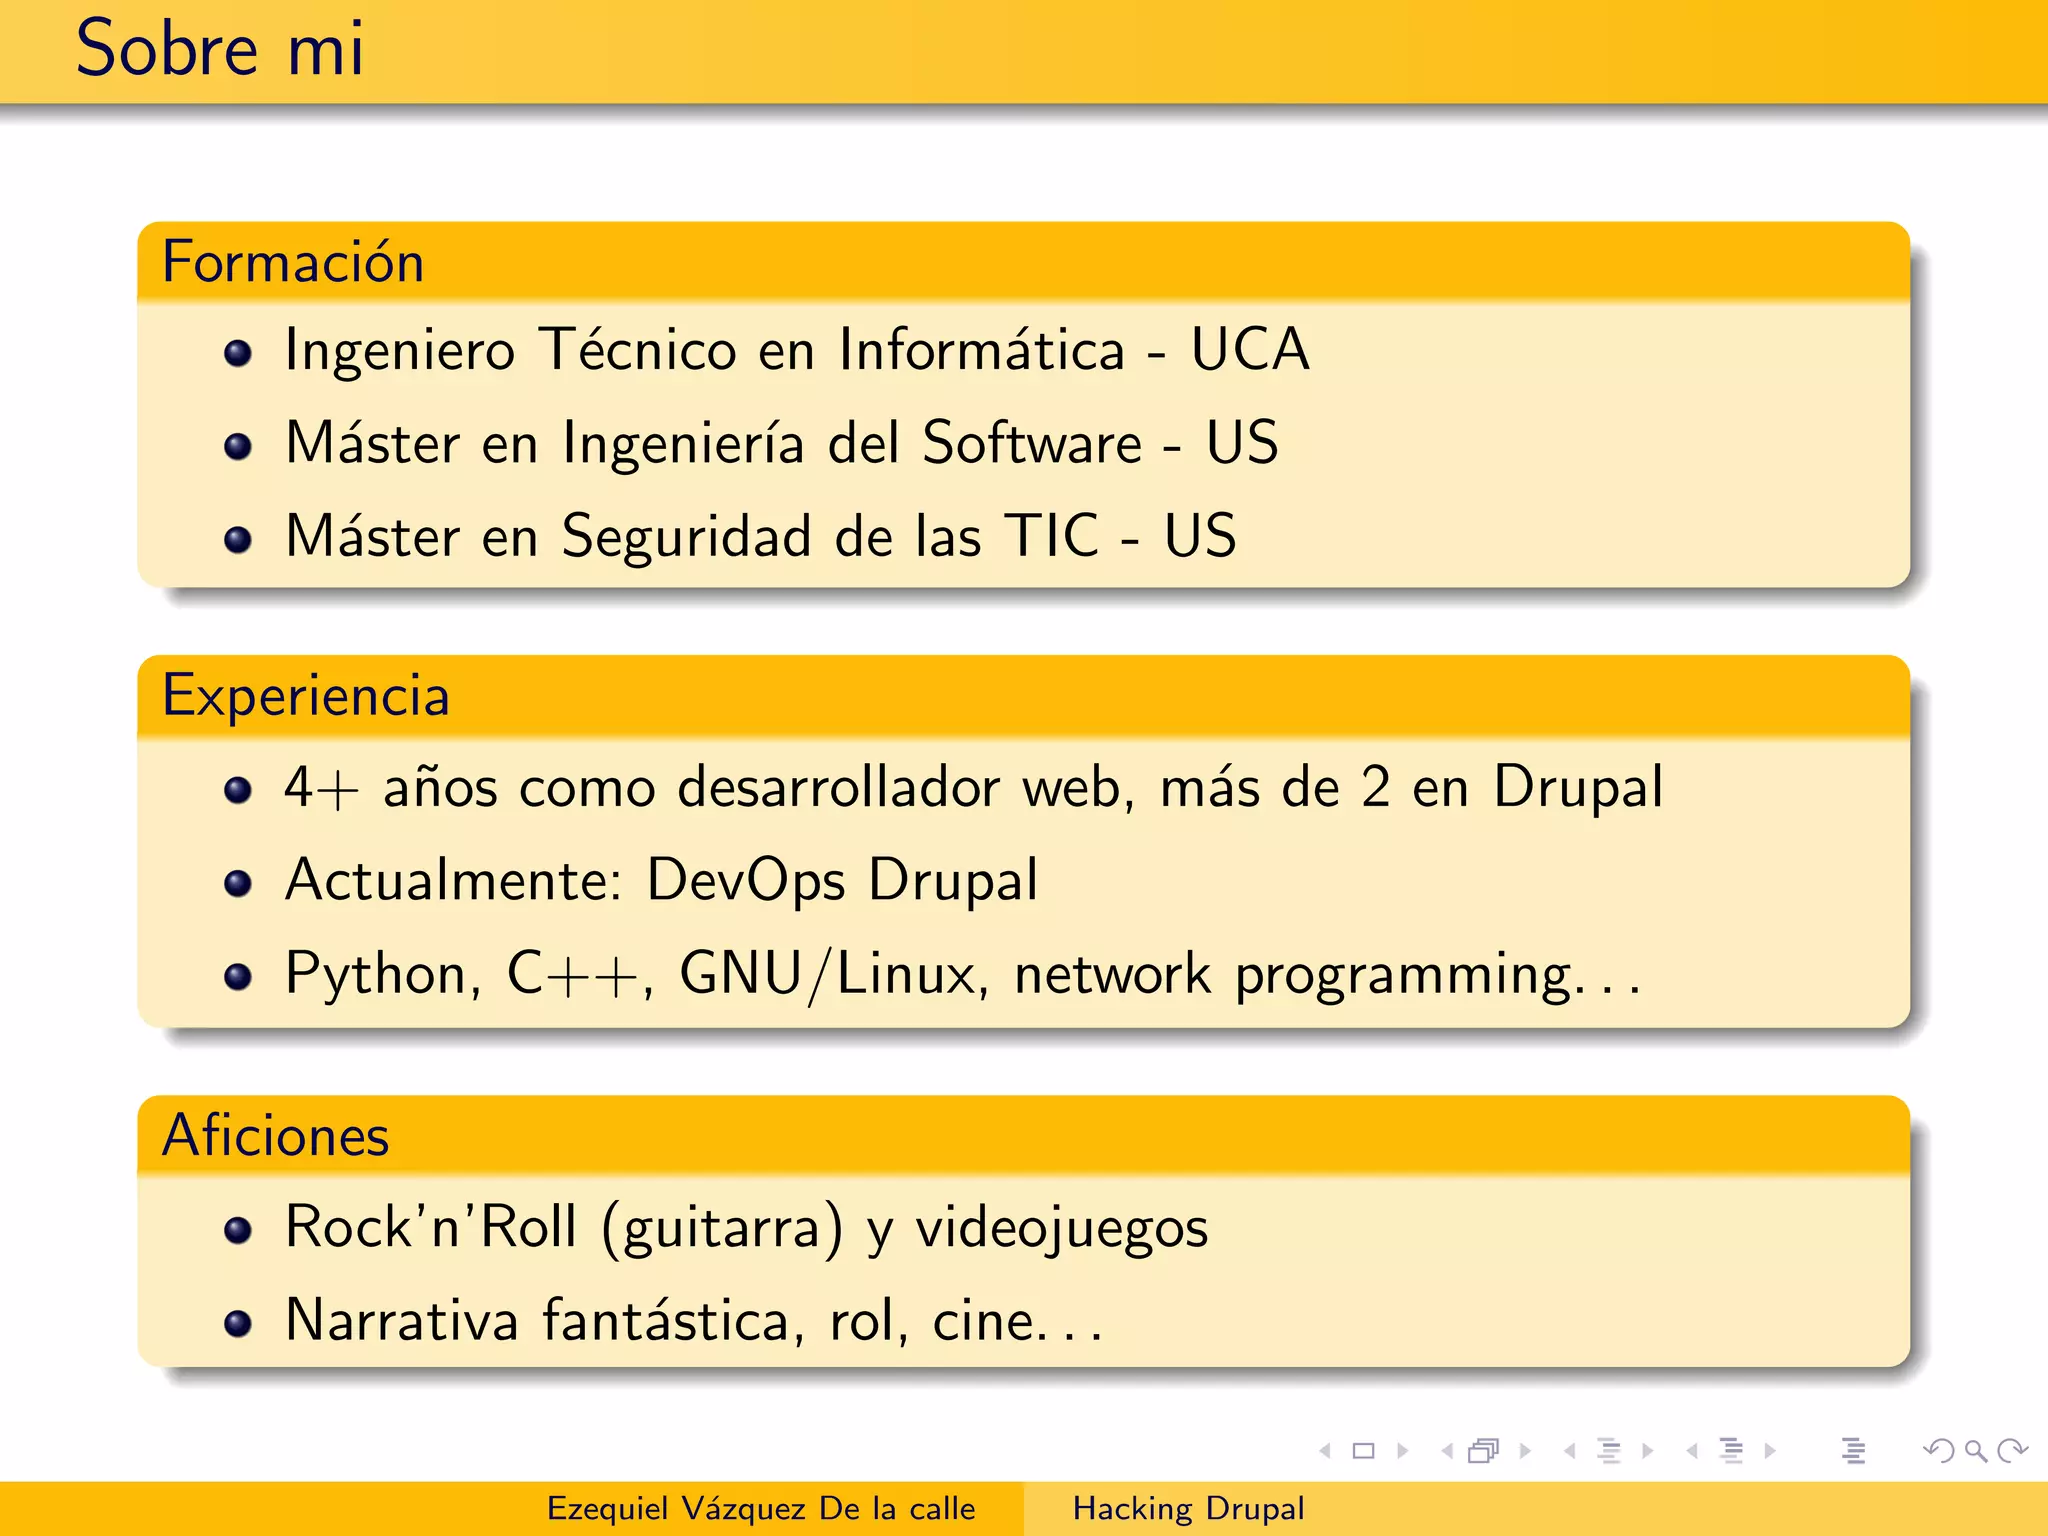This screenshot has height=1536, width=2048.
Task: Click the forward redo-arrow navigation icon
Action: pyautogui.click(x=2012, y=1450)
